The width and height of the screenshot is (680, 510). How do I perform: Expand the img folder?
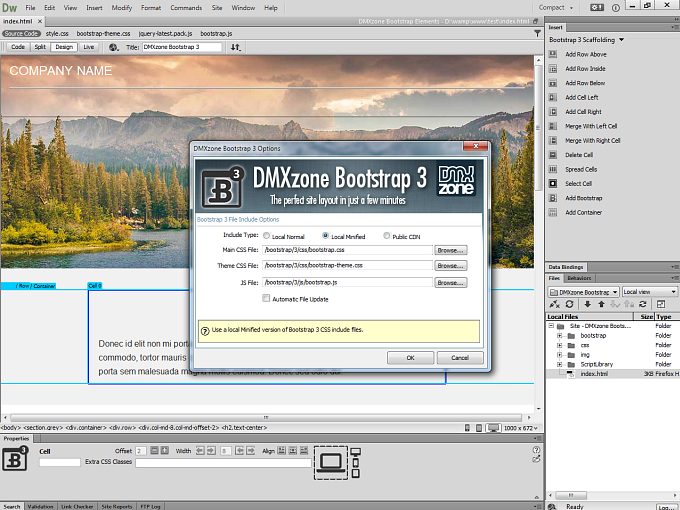tap(559, 355)
